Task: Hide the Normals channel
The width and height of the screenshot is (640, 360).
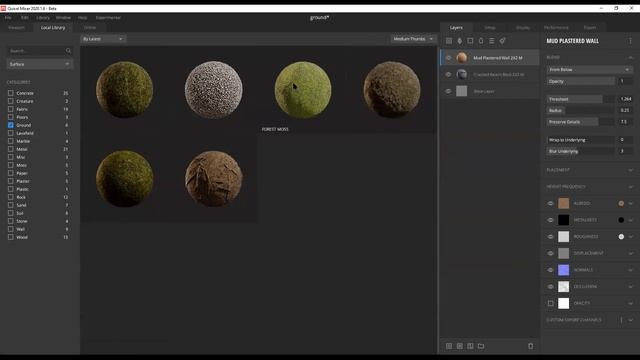Action: click(x=551, y=270)
